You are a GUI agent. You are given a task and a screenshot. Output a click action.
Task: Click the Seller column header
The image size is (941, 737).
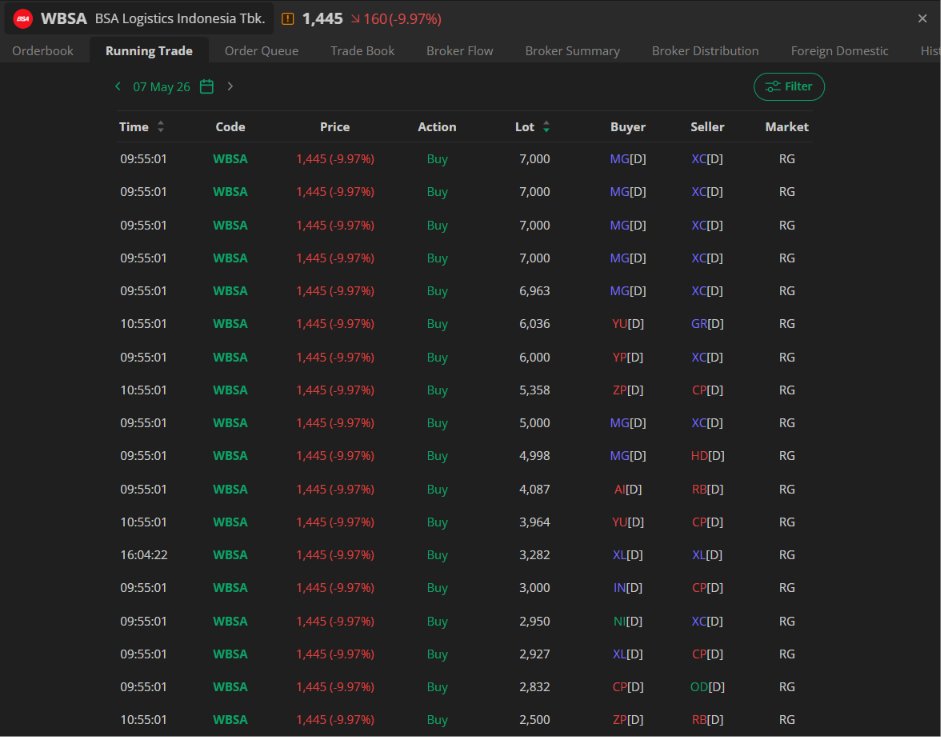click(707, 127)
